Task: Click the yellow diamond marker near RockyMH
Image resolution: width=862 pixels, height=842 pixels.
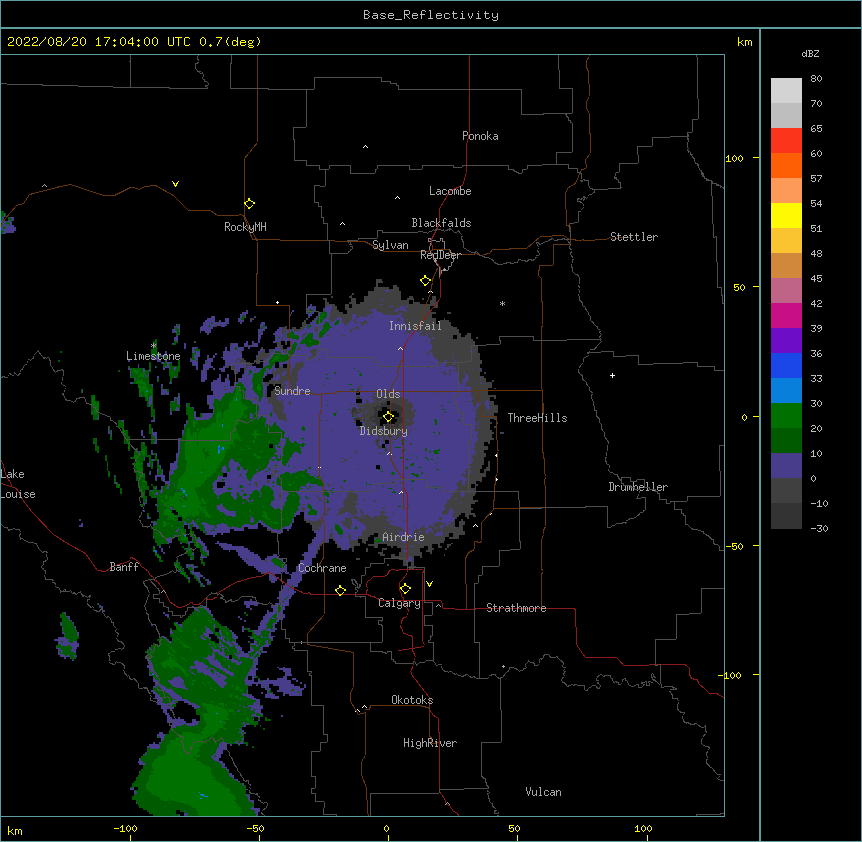Action: tap(250, 204)
